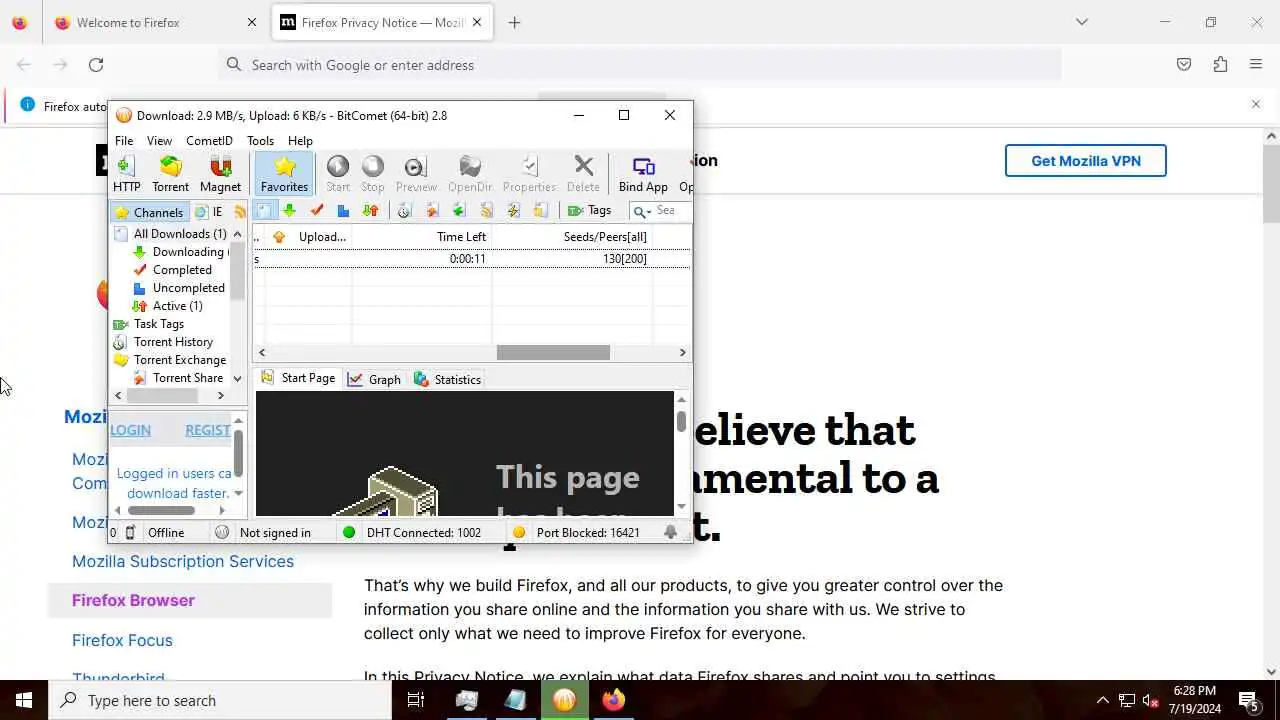Reload the page in Firefox

96,65
